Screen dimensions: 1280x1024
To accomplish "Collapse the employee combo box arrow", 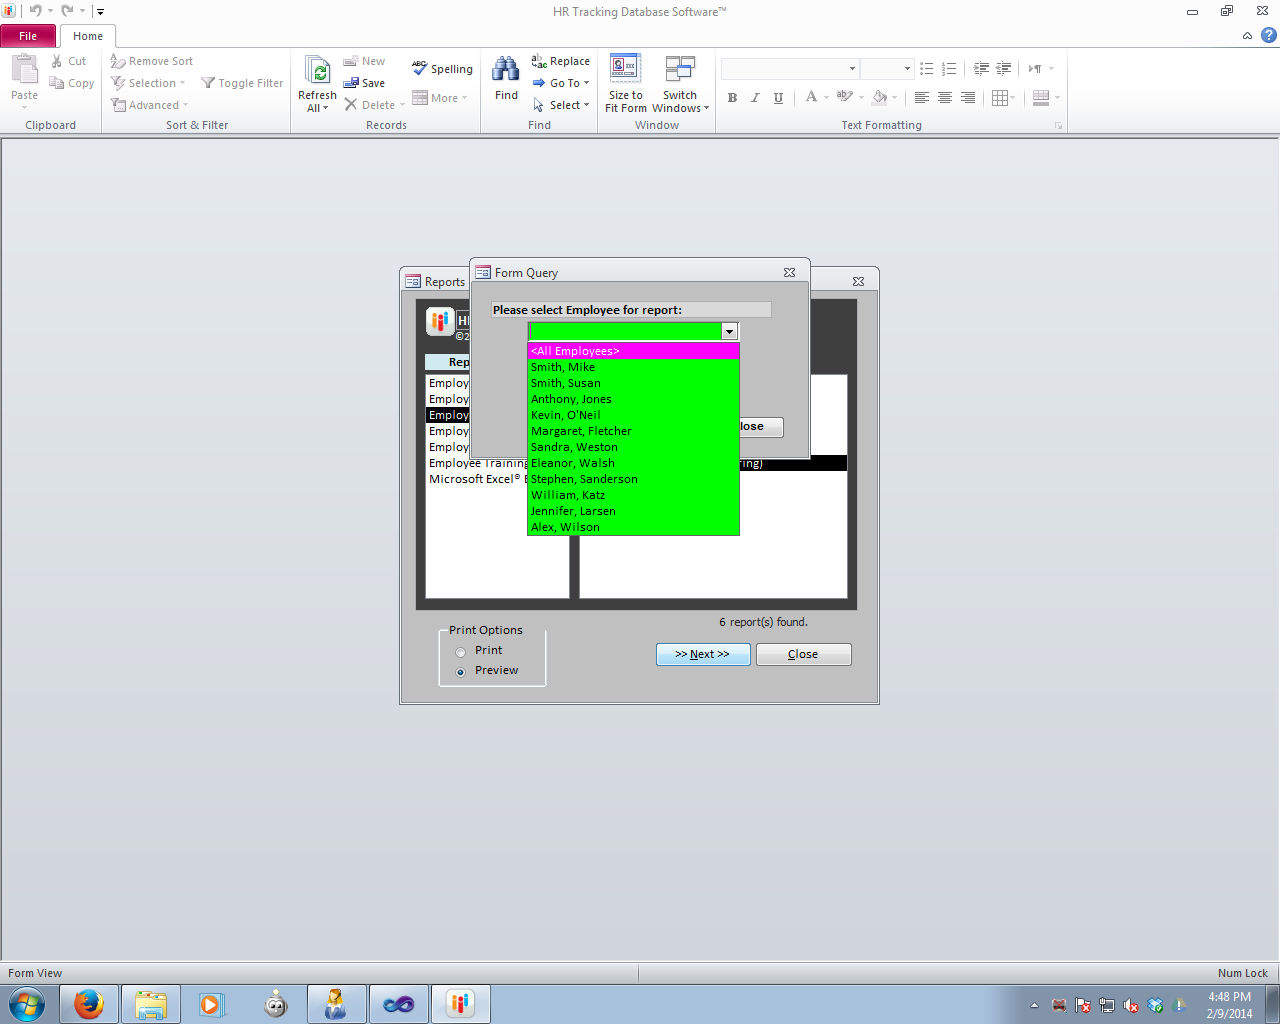I will [729, 332].
